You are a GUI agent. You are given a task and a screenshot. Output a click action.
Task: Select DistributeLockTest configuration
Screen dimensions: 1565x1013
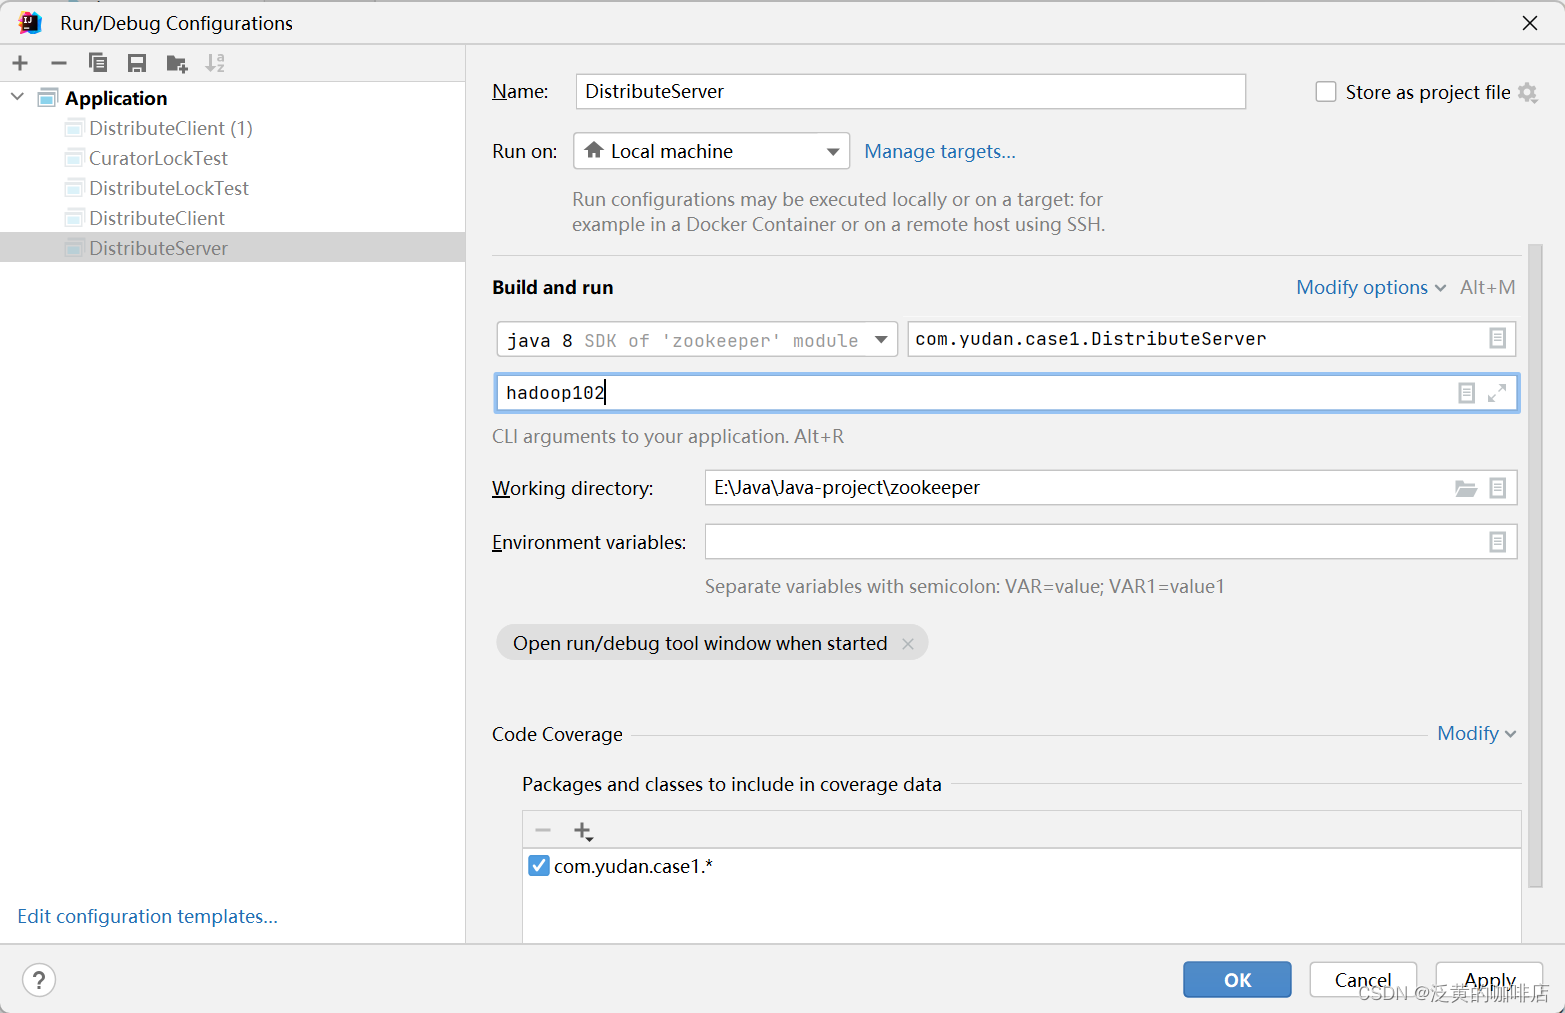click(x=169, y=188)
